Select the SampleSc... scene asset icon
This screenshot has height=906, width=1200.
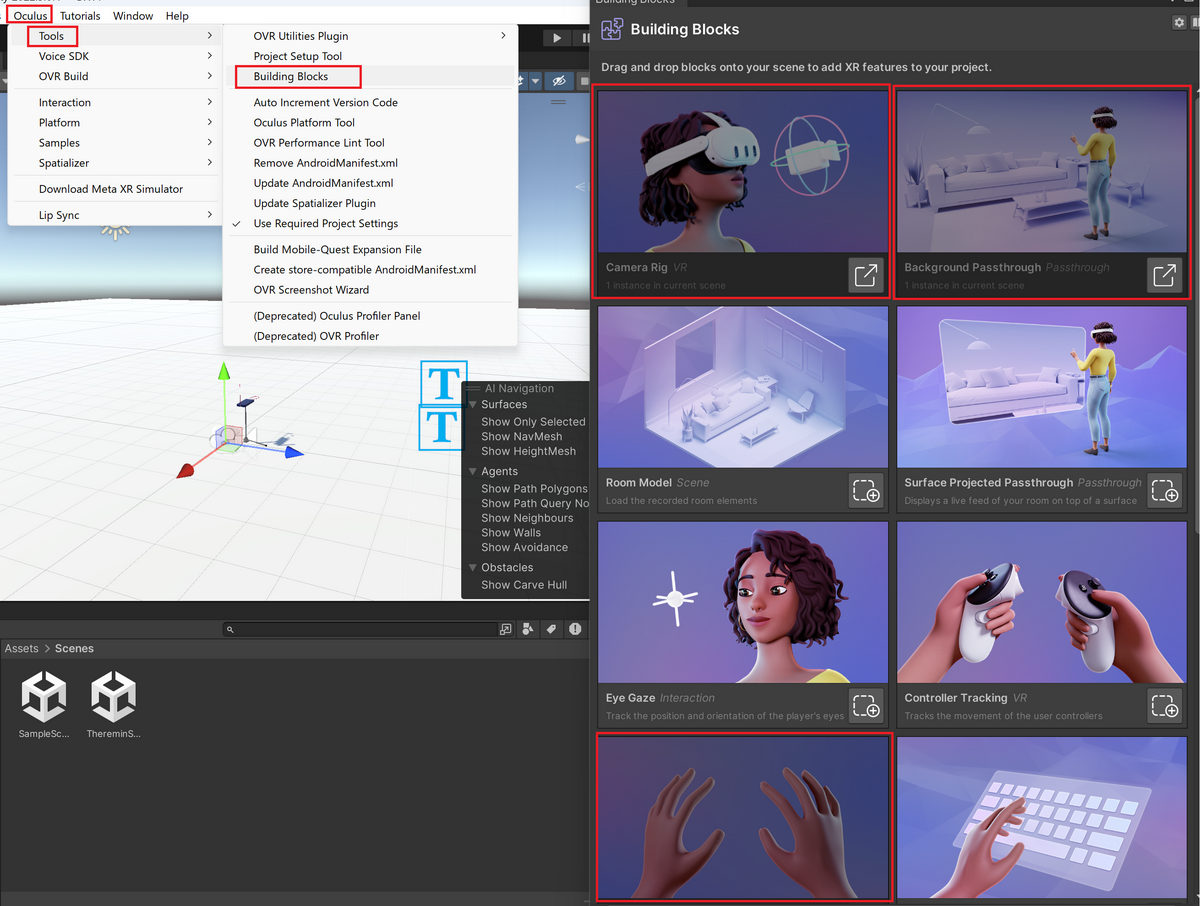[43, 697]
